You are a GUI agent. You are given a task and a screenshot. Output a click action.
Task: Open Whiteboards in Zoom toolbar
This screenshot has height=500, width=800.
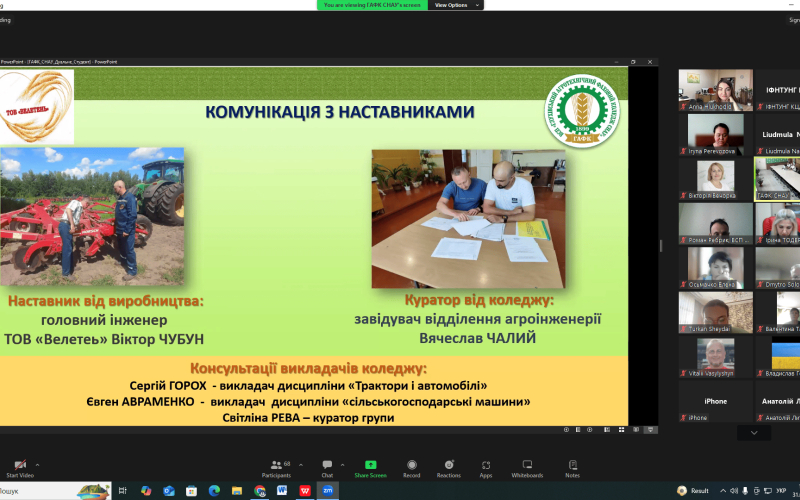[528, 468]
